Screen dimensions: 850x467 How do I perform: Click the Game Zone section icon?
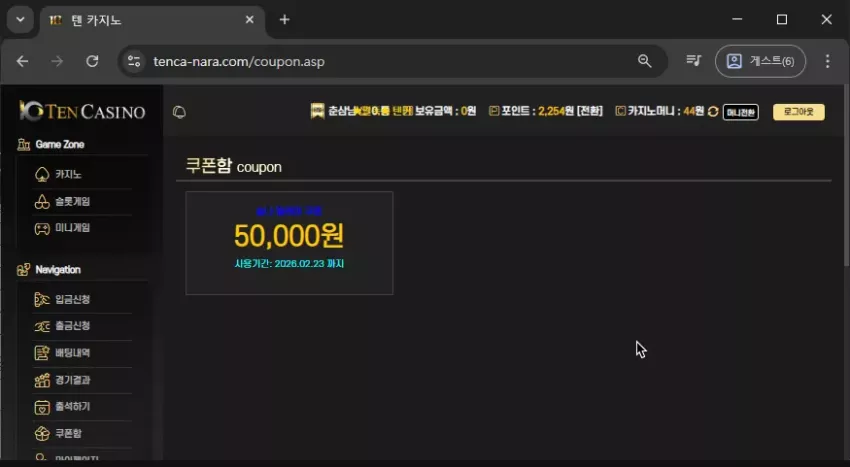pos(23,144)
